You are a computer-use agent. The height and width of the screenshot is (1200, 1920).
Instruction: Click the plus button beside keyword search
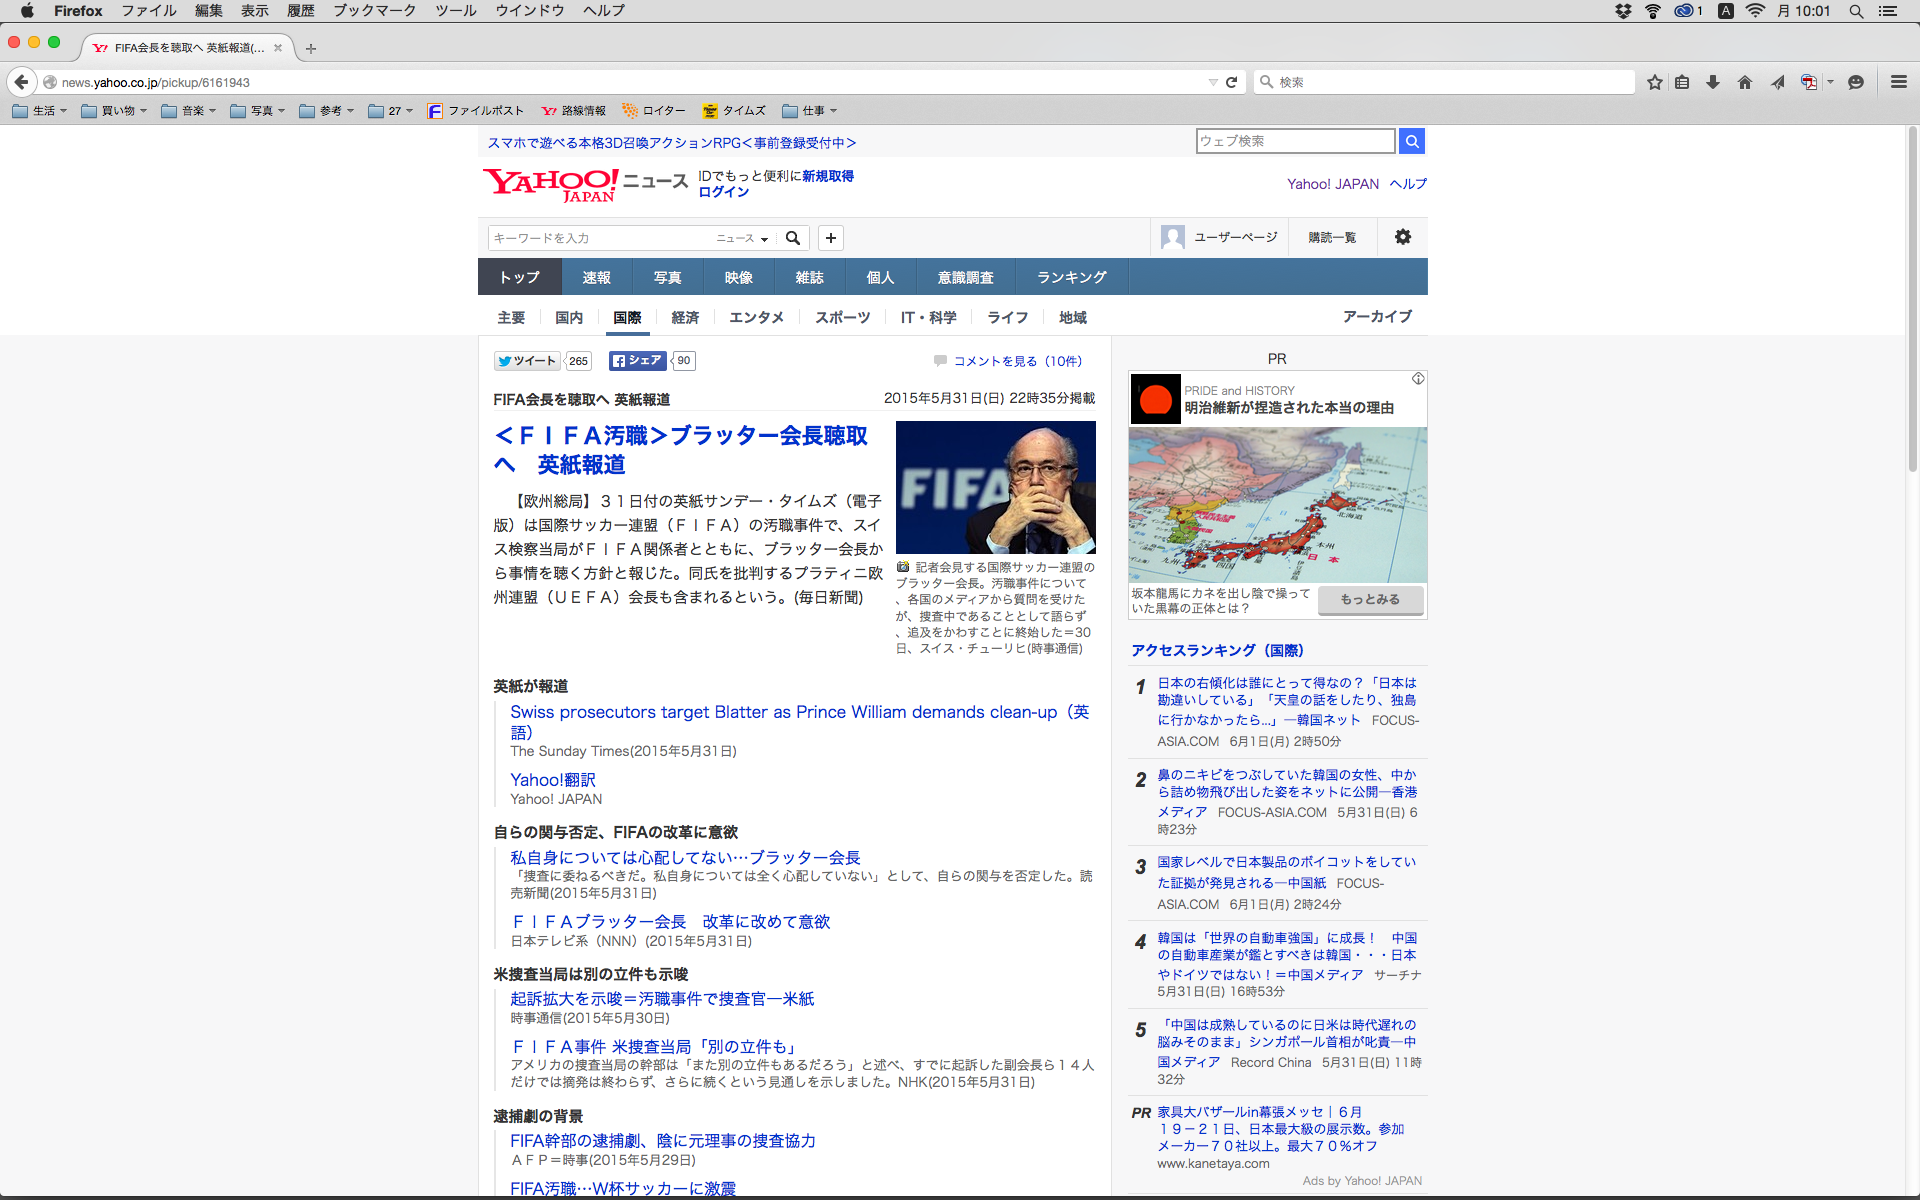click(x=830, y=238)
